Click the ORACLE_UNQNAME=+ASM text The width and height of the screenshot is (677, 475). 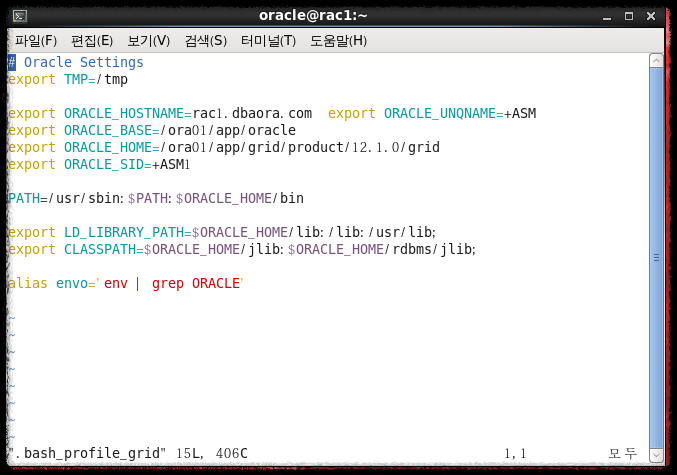pyautogui.click(x=460, y=113)
